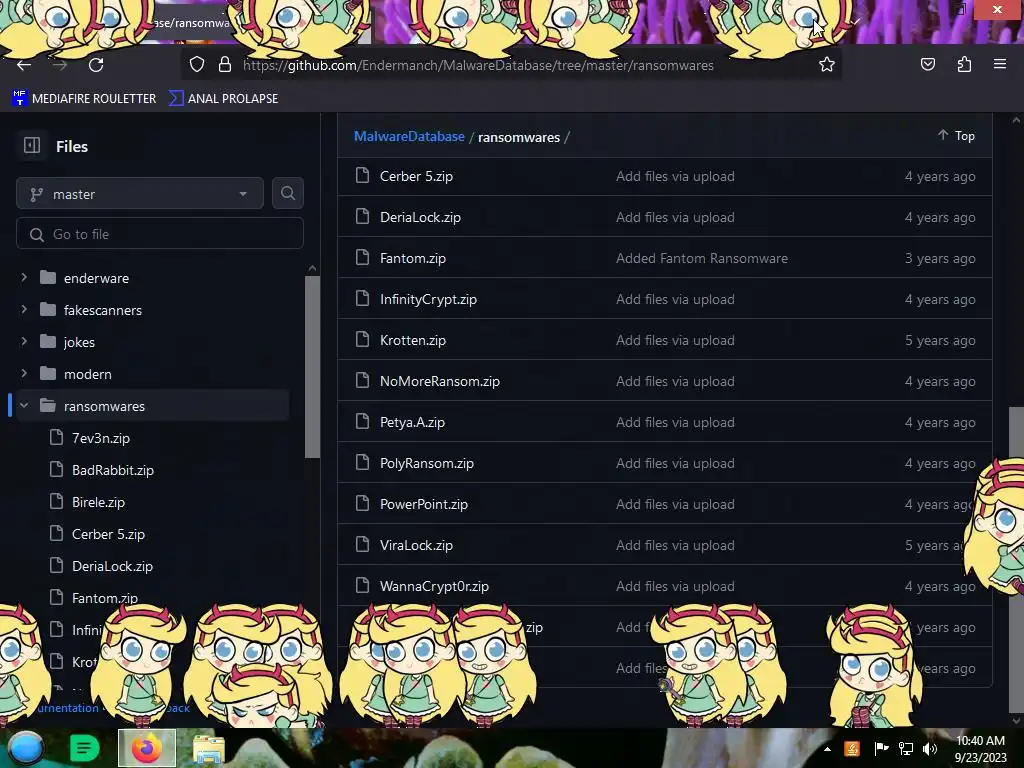This screenshot has width=1024, height=768.
Task: Search this repository magnifier button
Action: 287,193
